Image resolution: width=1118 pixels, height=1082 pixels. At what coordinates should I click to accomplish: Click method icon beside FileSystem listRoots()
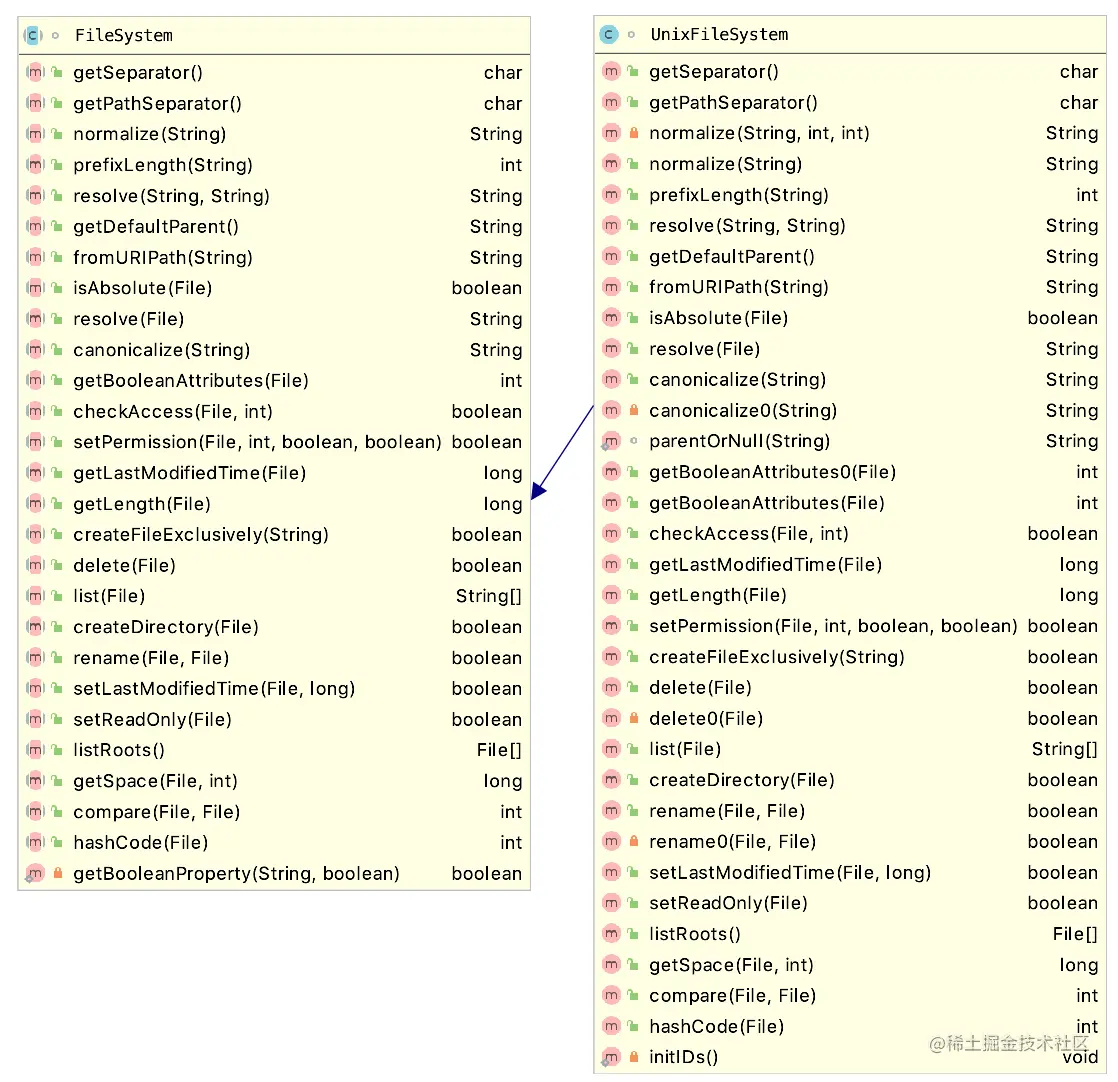tap(35, 750)
